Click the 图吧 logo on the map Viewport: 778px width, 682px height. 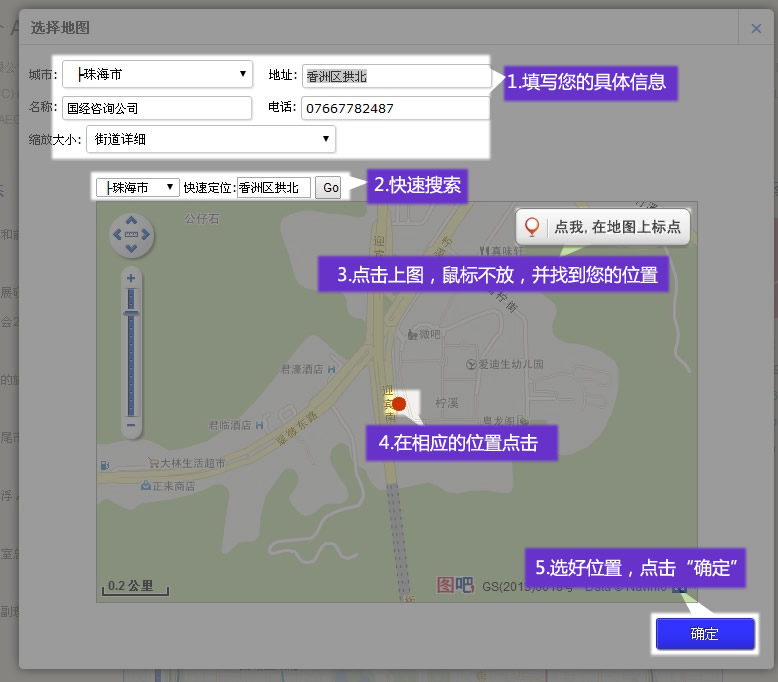click(455, 586)
